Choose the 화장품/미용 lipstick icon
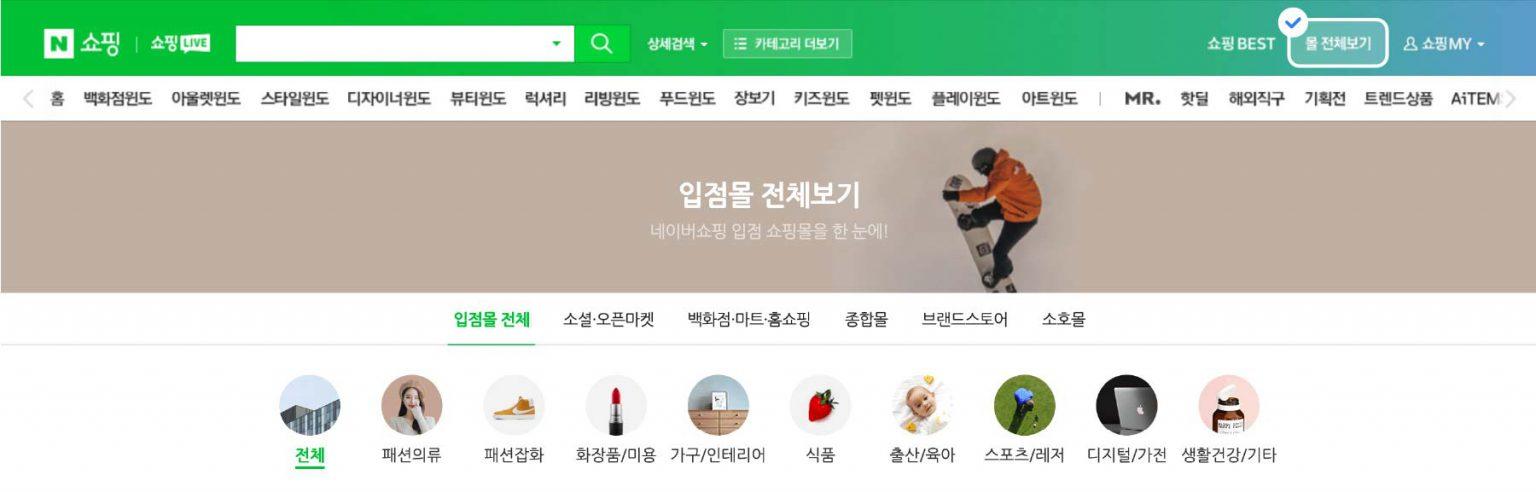The image size is (1536, 492). point(616,405)
